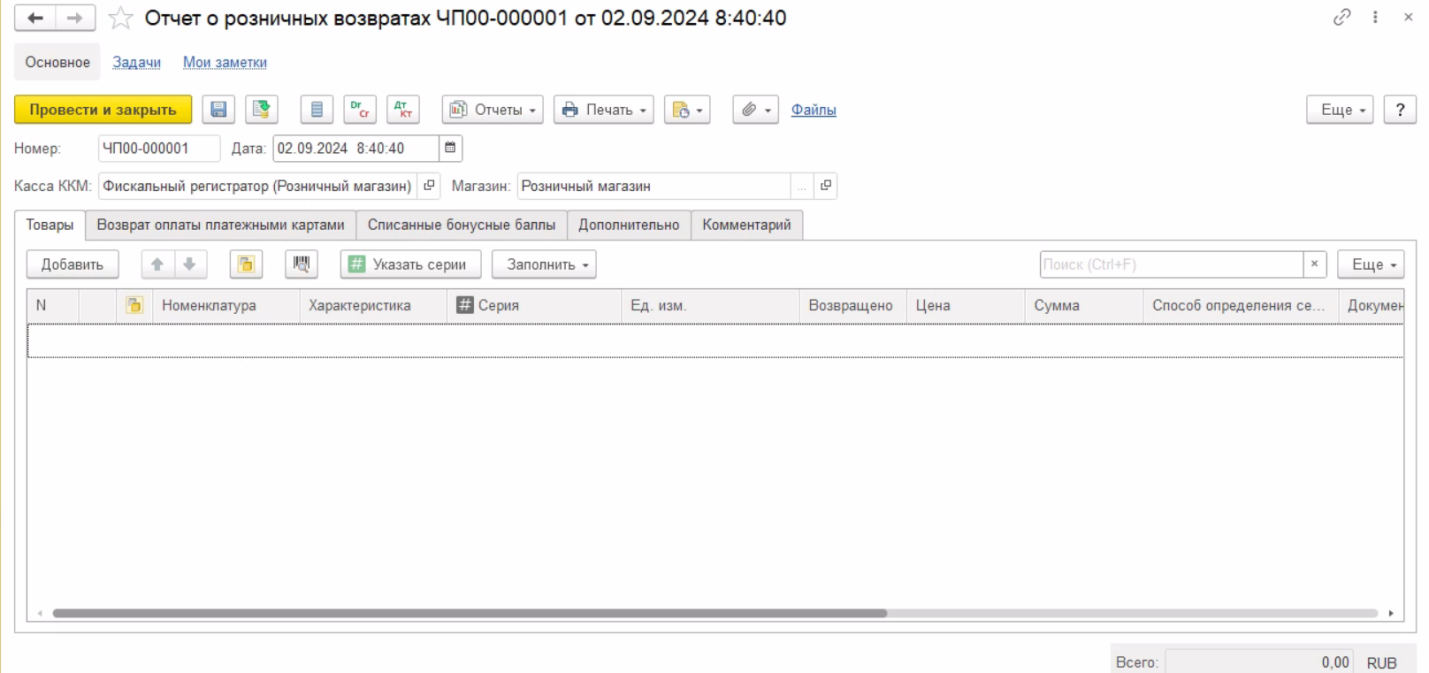The height and width of the screenshot is (673, 1429).
Task: Open Касса ККМ record via open icon
Action: tap(428, 186)
